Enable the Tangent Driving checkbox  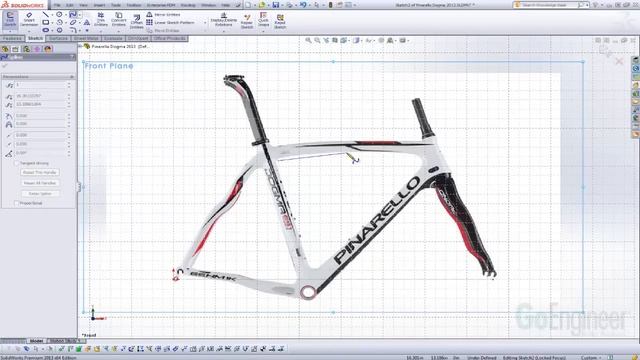(17, 163)
